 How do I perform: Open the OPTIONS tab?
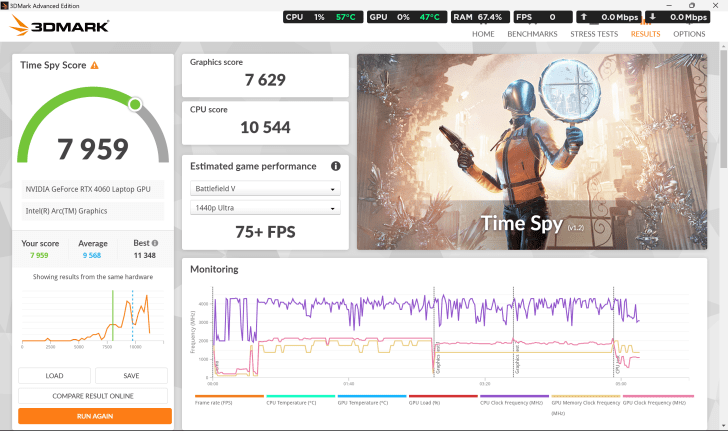689,34
